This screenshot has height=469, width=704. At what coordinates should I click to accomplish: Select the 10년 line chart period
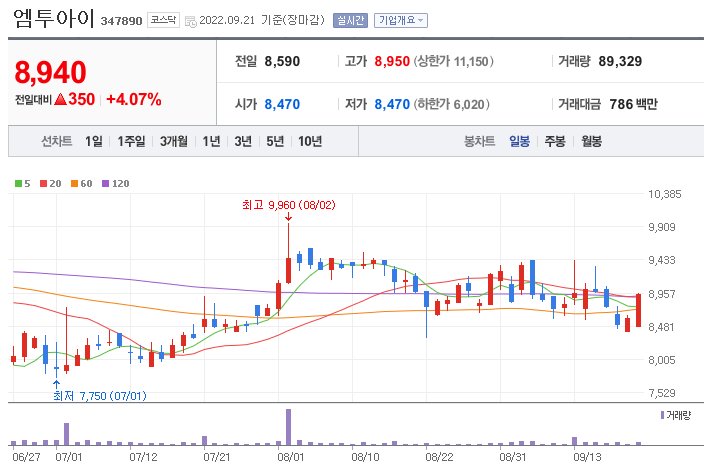point(310,141)
